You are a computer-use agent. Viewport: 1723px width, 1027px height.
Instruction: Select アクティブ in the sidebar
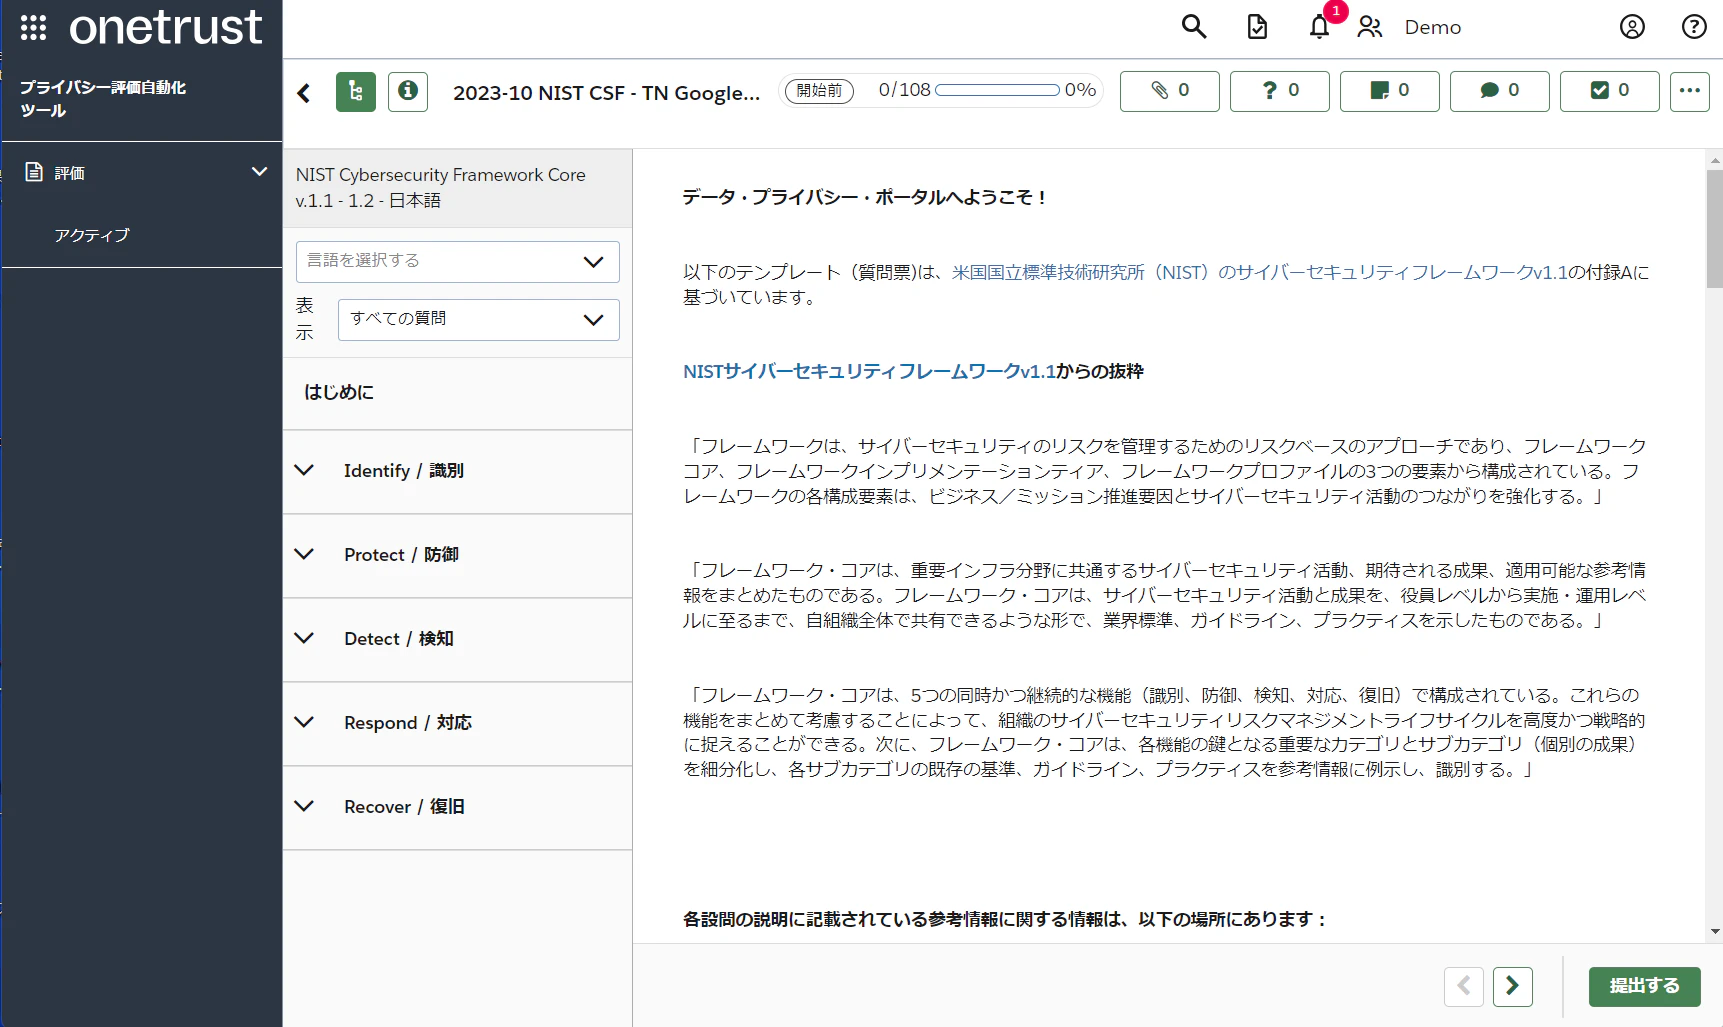[92, 235]
